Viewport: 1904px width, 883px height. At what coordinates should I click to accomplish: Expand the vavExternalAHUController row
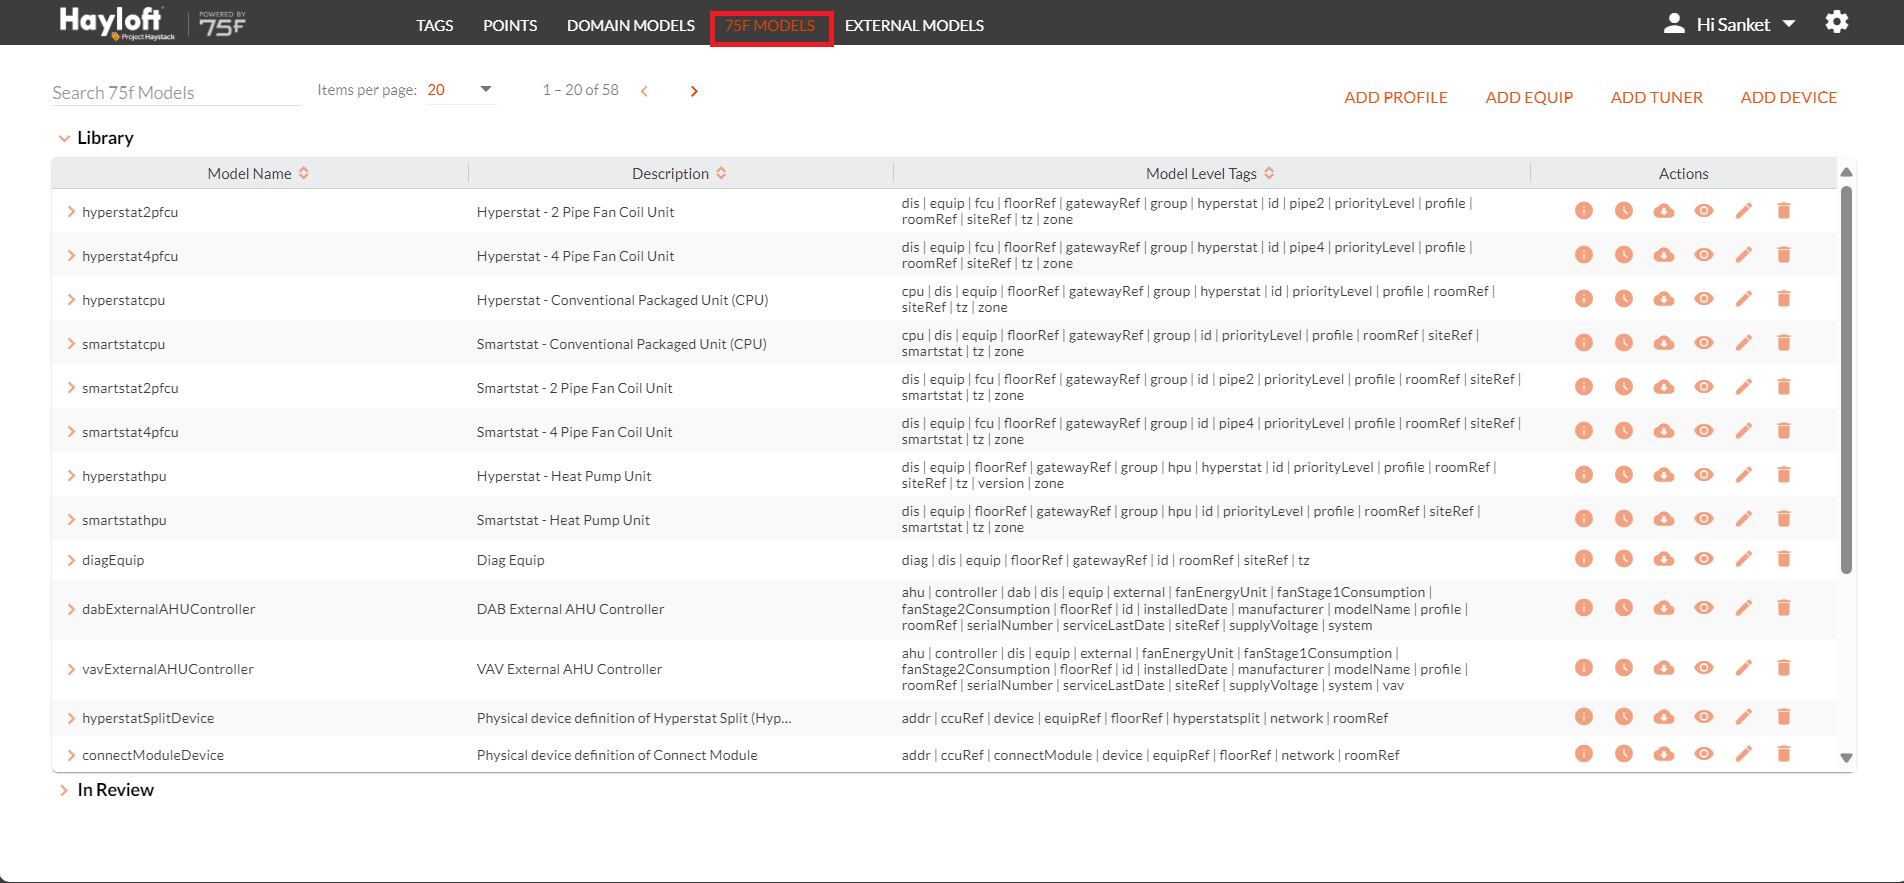click(71, 669)
